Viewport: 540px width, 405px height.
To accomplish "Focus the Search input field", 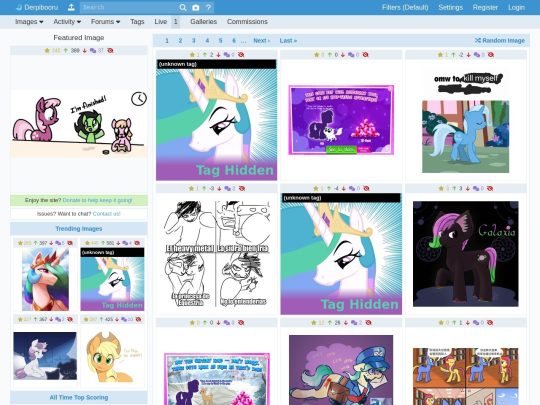I will tap(129, 7).
